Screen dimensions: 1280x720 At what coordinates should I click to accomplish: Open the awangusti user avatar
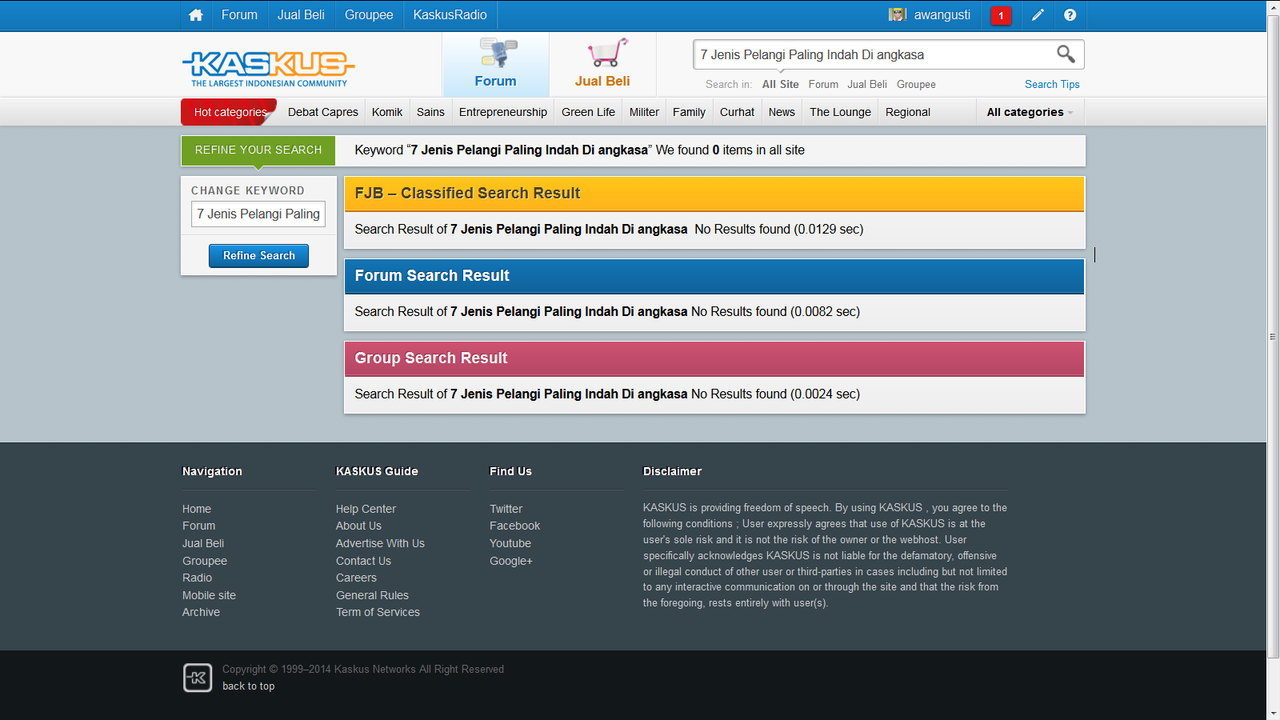coord(898,15)
